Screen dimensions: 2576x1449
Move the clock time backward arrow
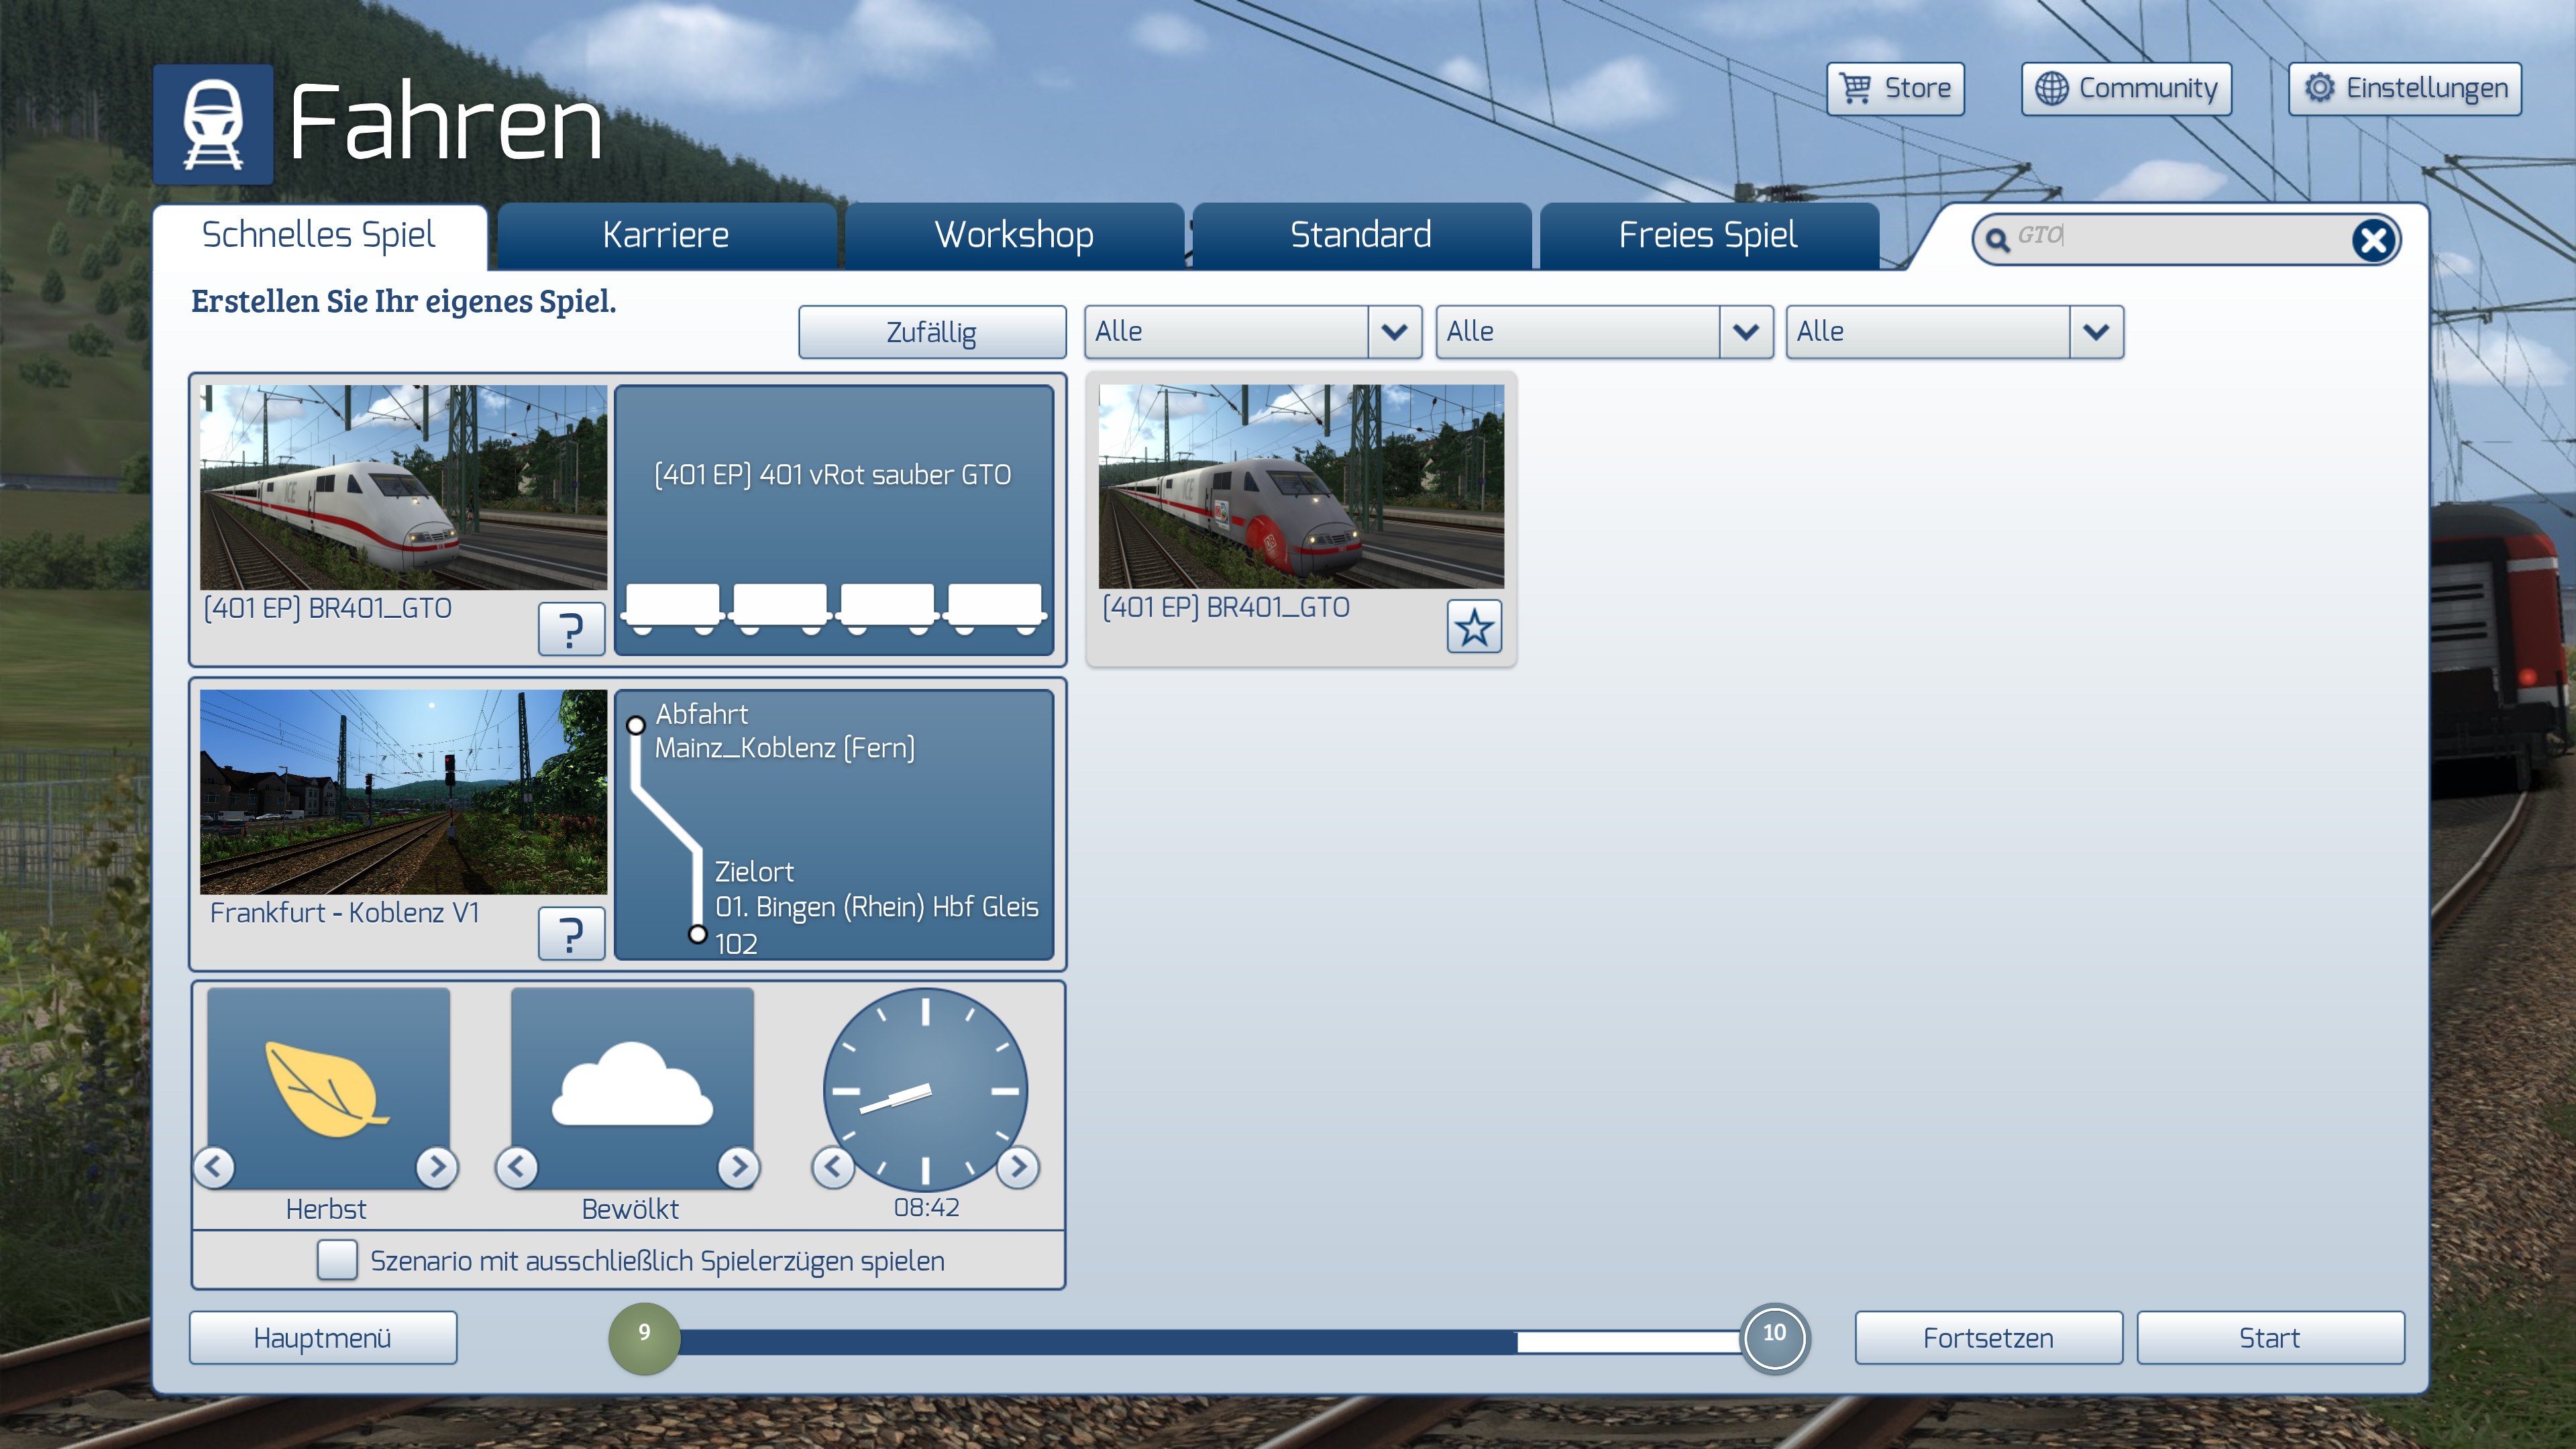point(833,1166)
